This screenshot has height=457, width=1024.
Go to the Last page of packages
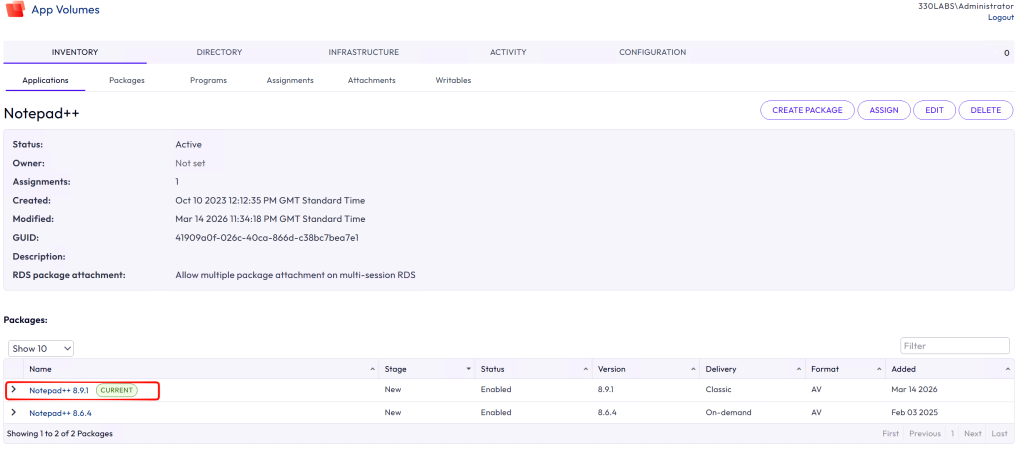1000,433
